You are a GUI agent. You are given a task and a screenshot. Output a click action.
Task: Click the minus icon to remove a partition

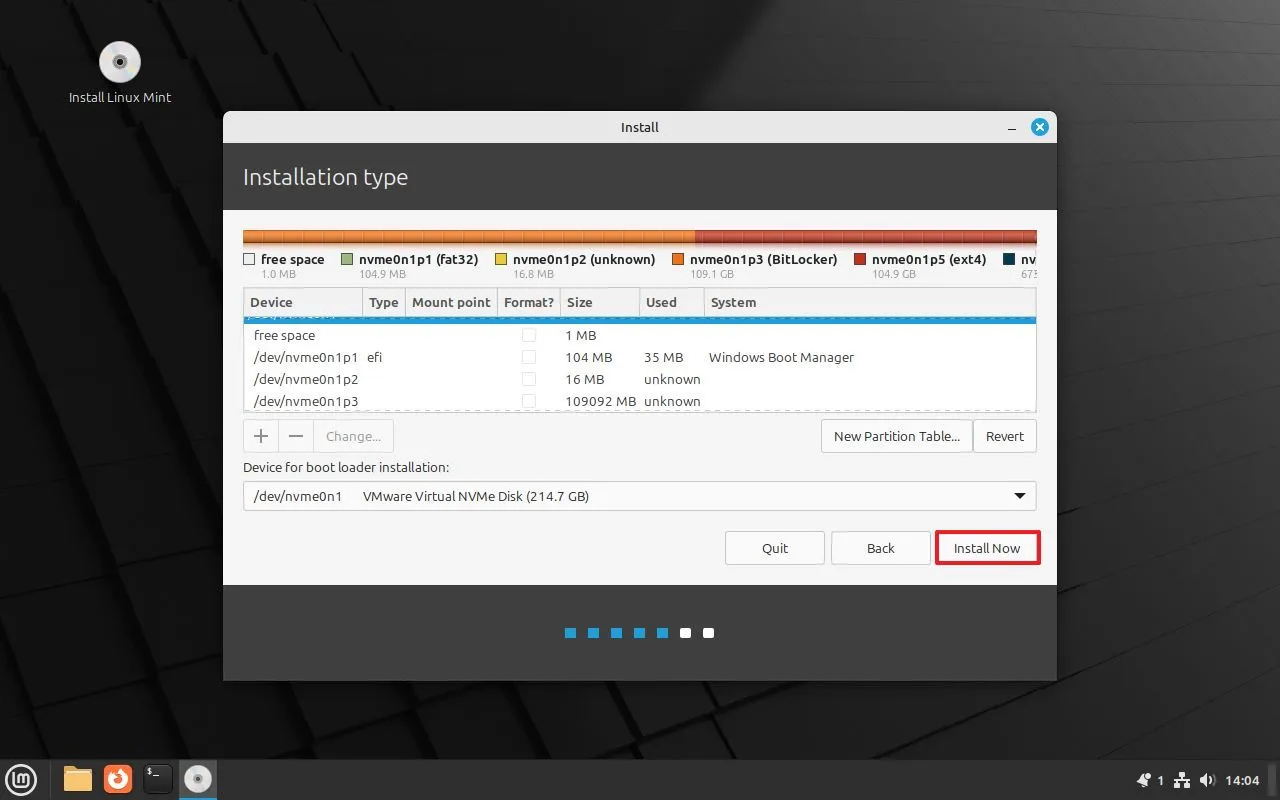[296, 436]
